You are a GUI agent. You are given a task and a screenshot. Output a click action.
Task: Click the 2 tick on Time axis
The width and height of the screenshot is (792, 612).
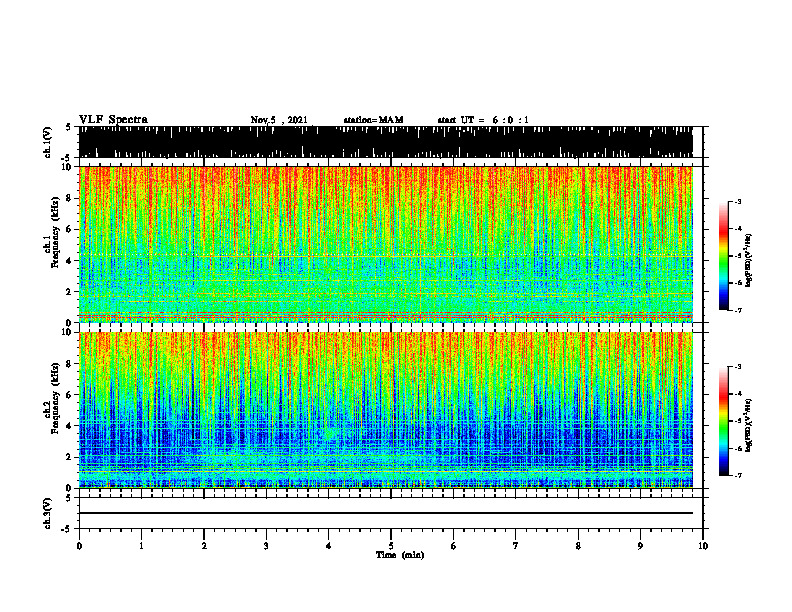[204, 546]
